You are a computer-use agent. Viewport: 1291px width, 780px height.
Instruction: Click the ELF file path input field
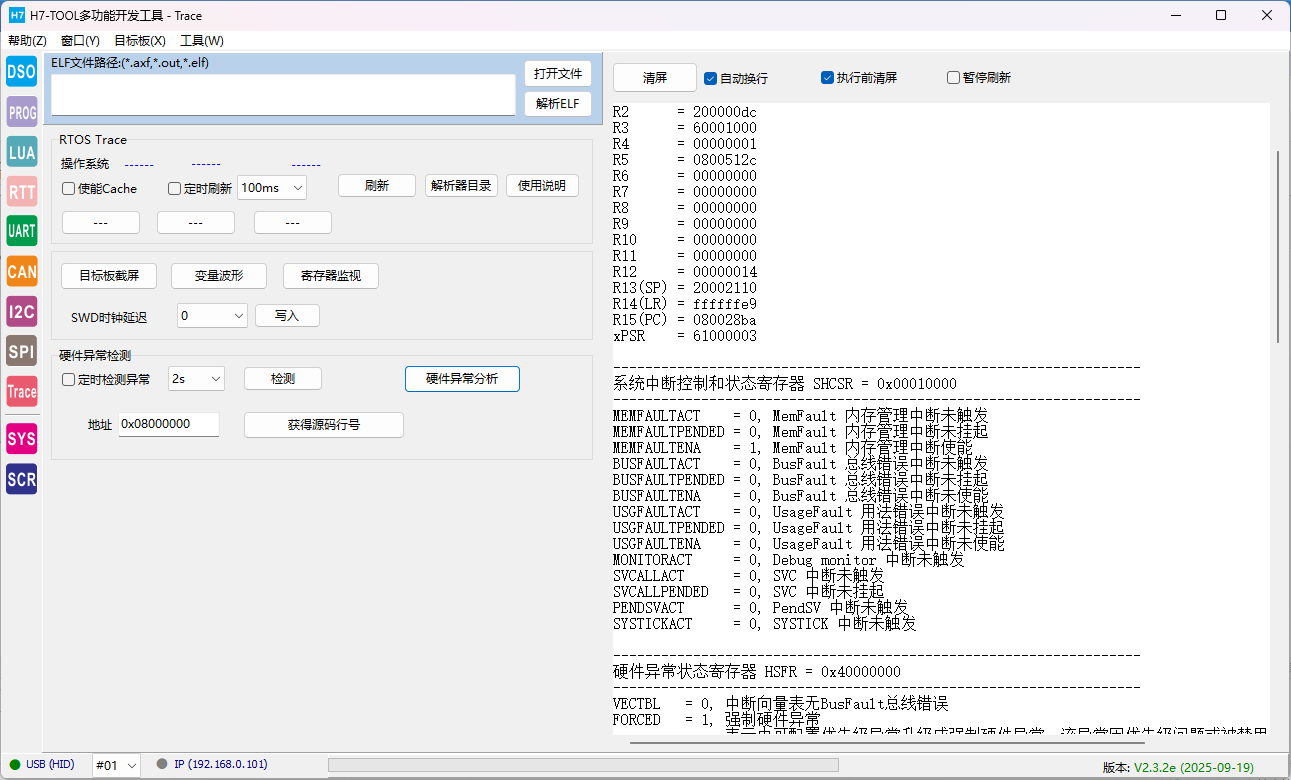click(x=284, y=95)
